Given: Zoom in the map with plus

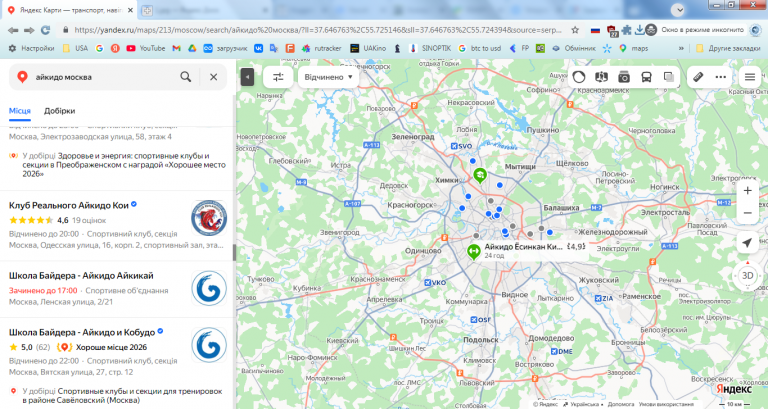Looking at the screenshot, I should [747, 191].
